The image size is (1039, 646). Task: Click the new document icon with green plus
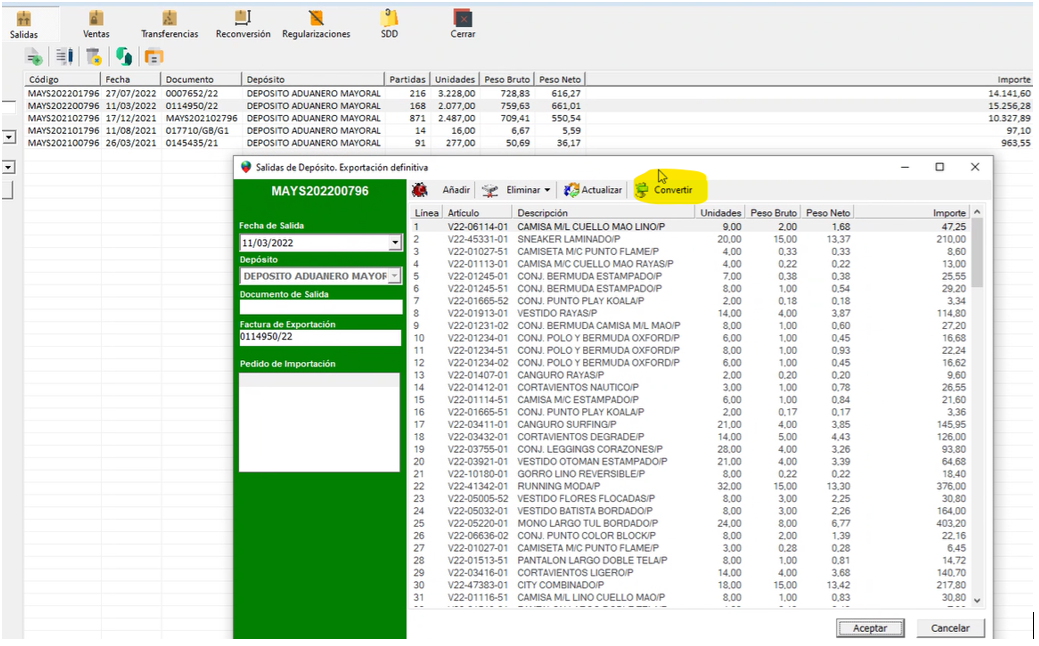pyautogui.click(x=35, y=57)
